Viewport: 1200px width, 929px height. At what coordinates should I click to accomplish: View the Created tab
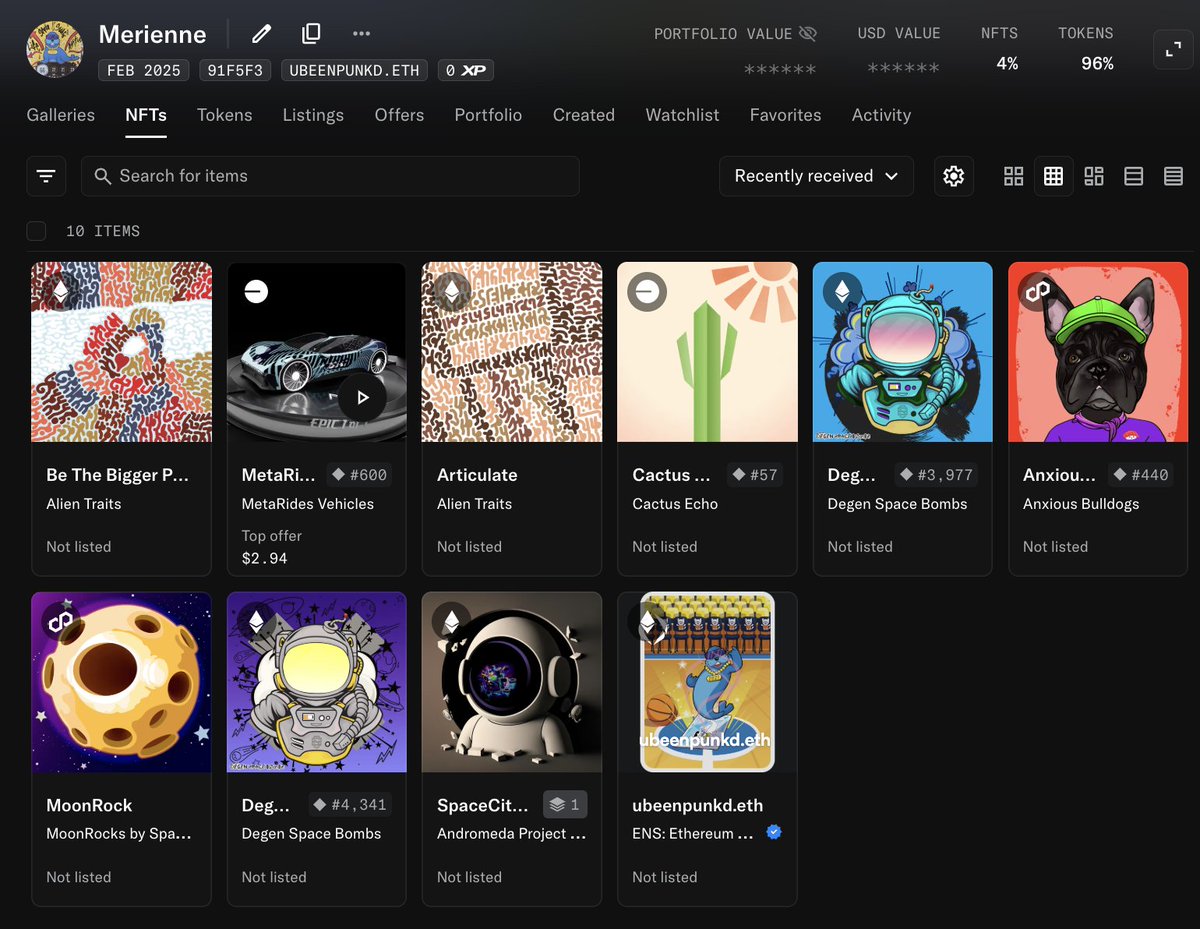(x=584, y=115)
